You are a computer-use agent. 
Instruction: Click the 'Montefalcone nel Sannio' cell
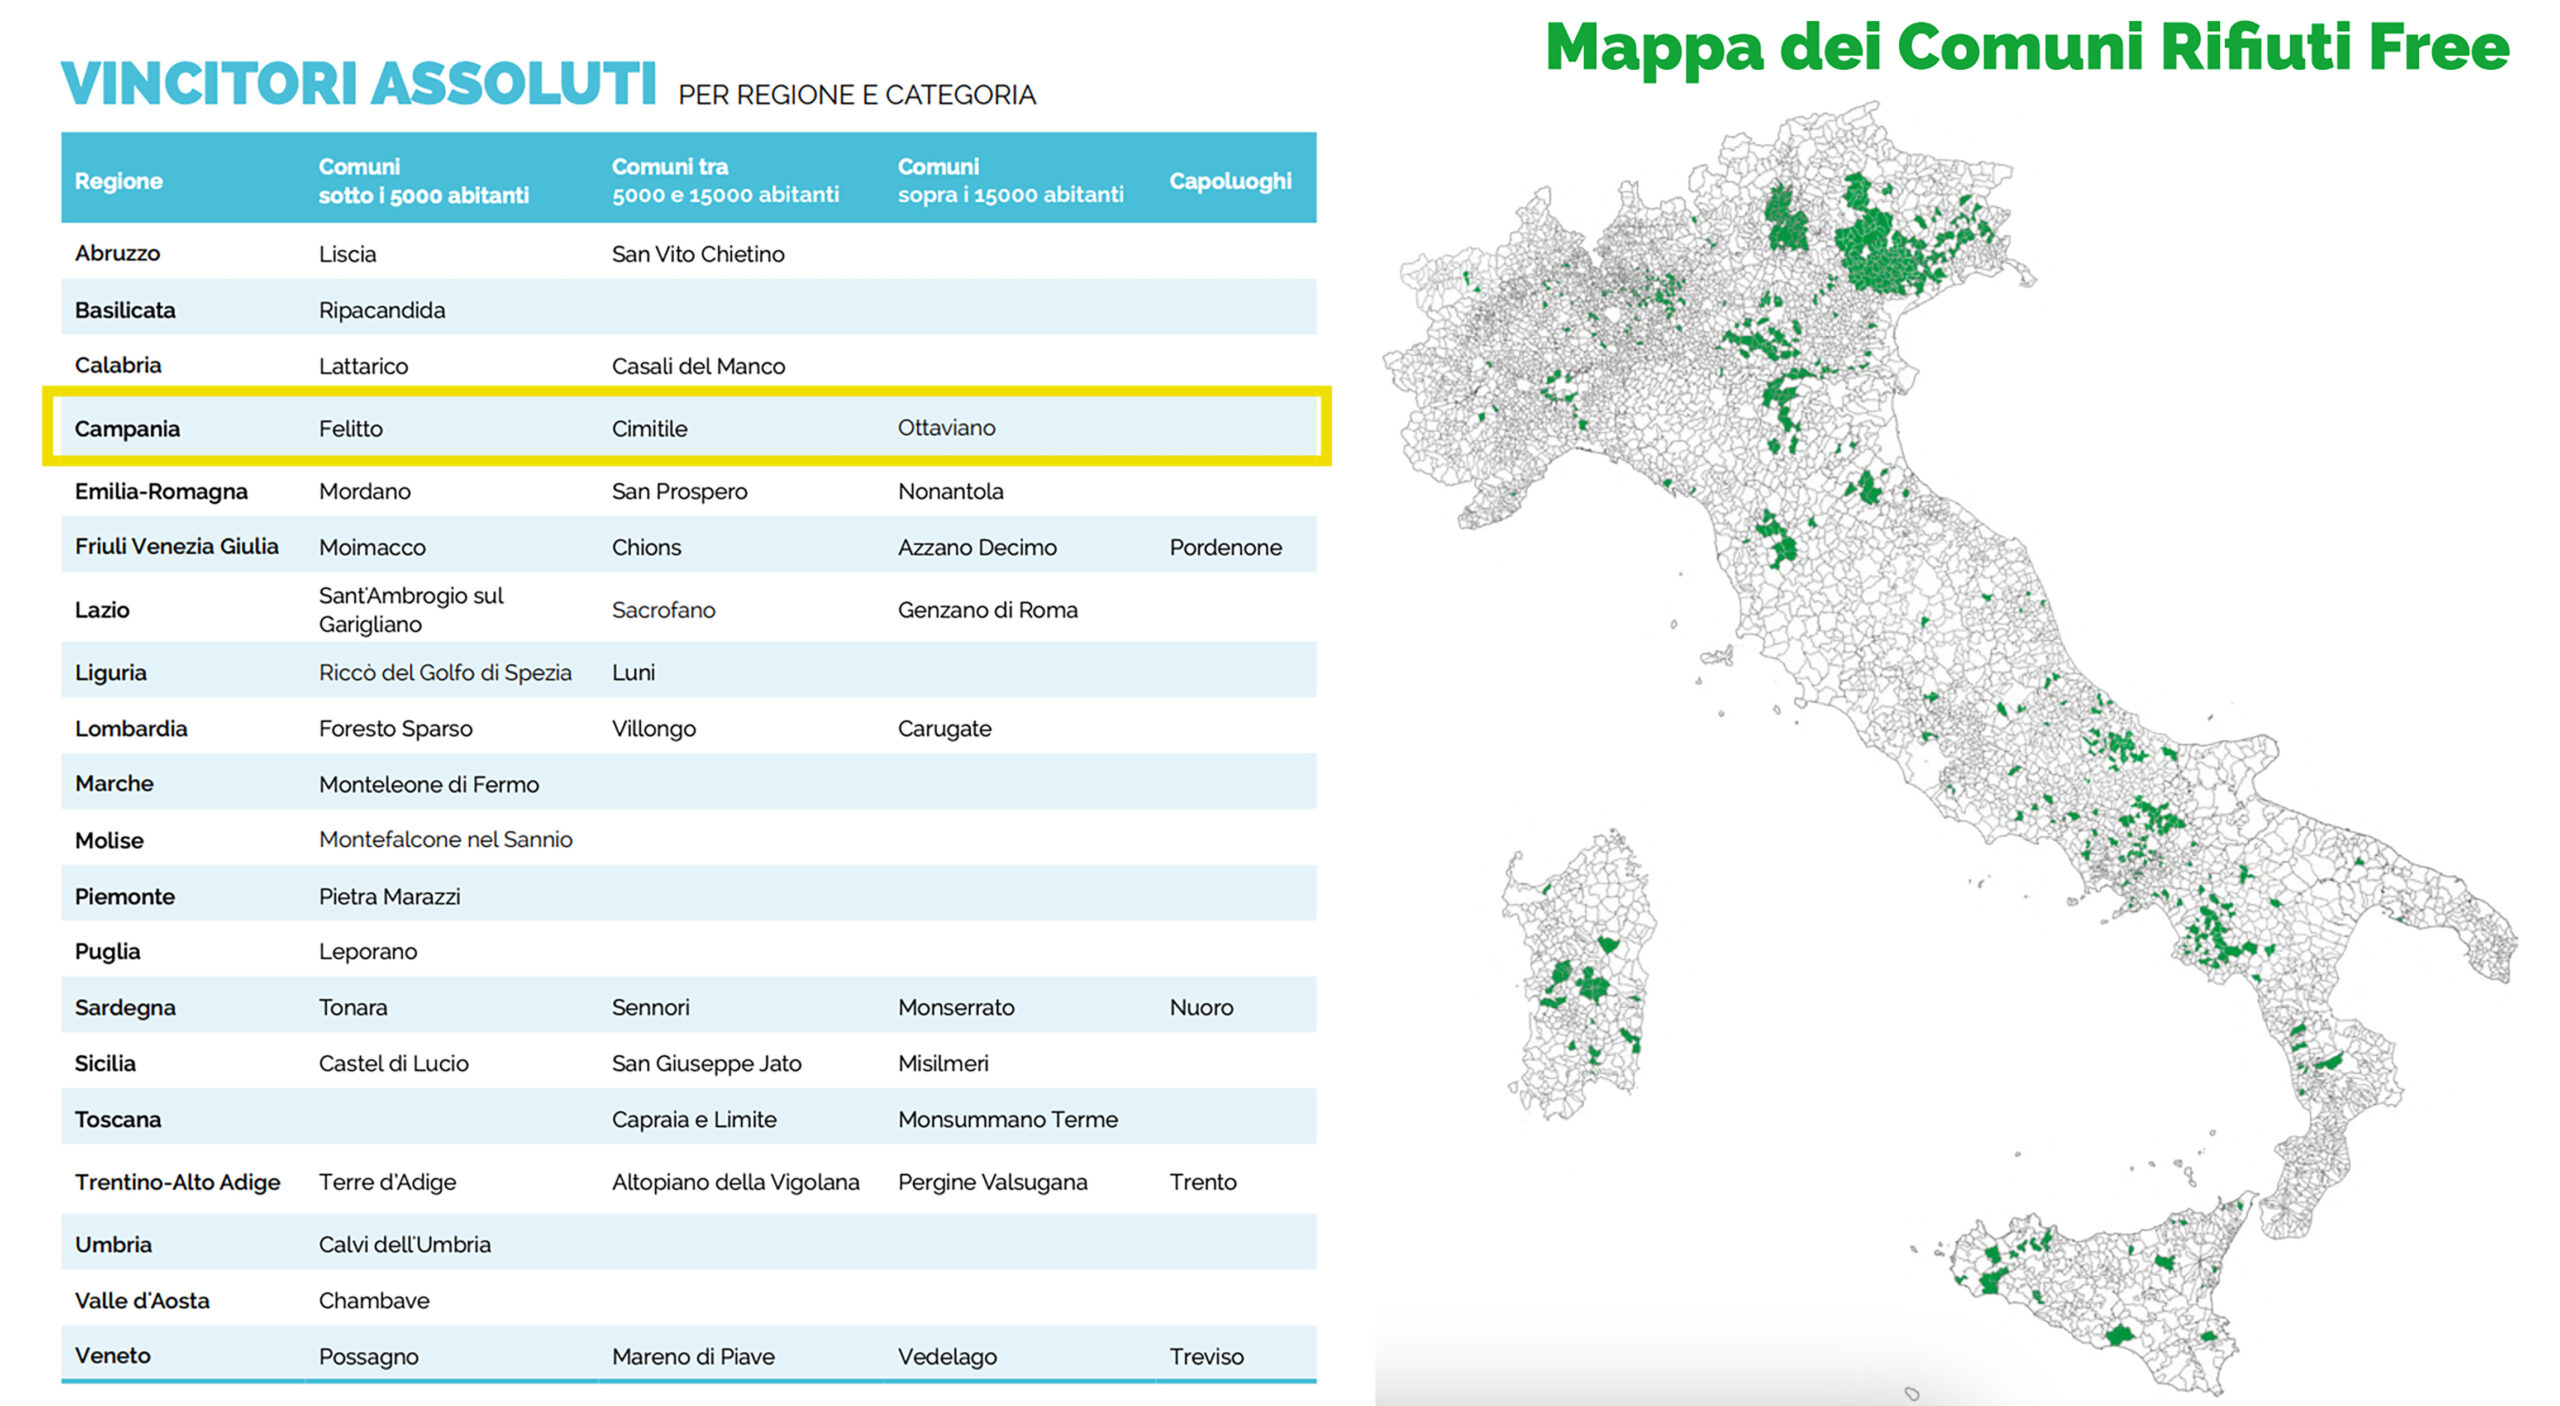point(445,839)
